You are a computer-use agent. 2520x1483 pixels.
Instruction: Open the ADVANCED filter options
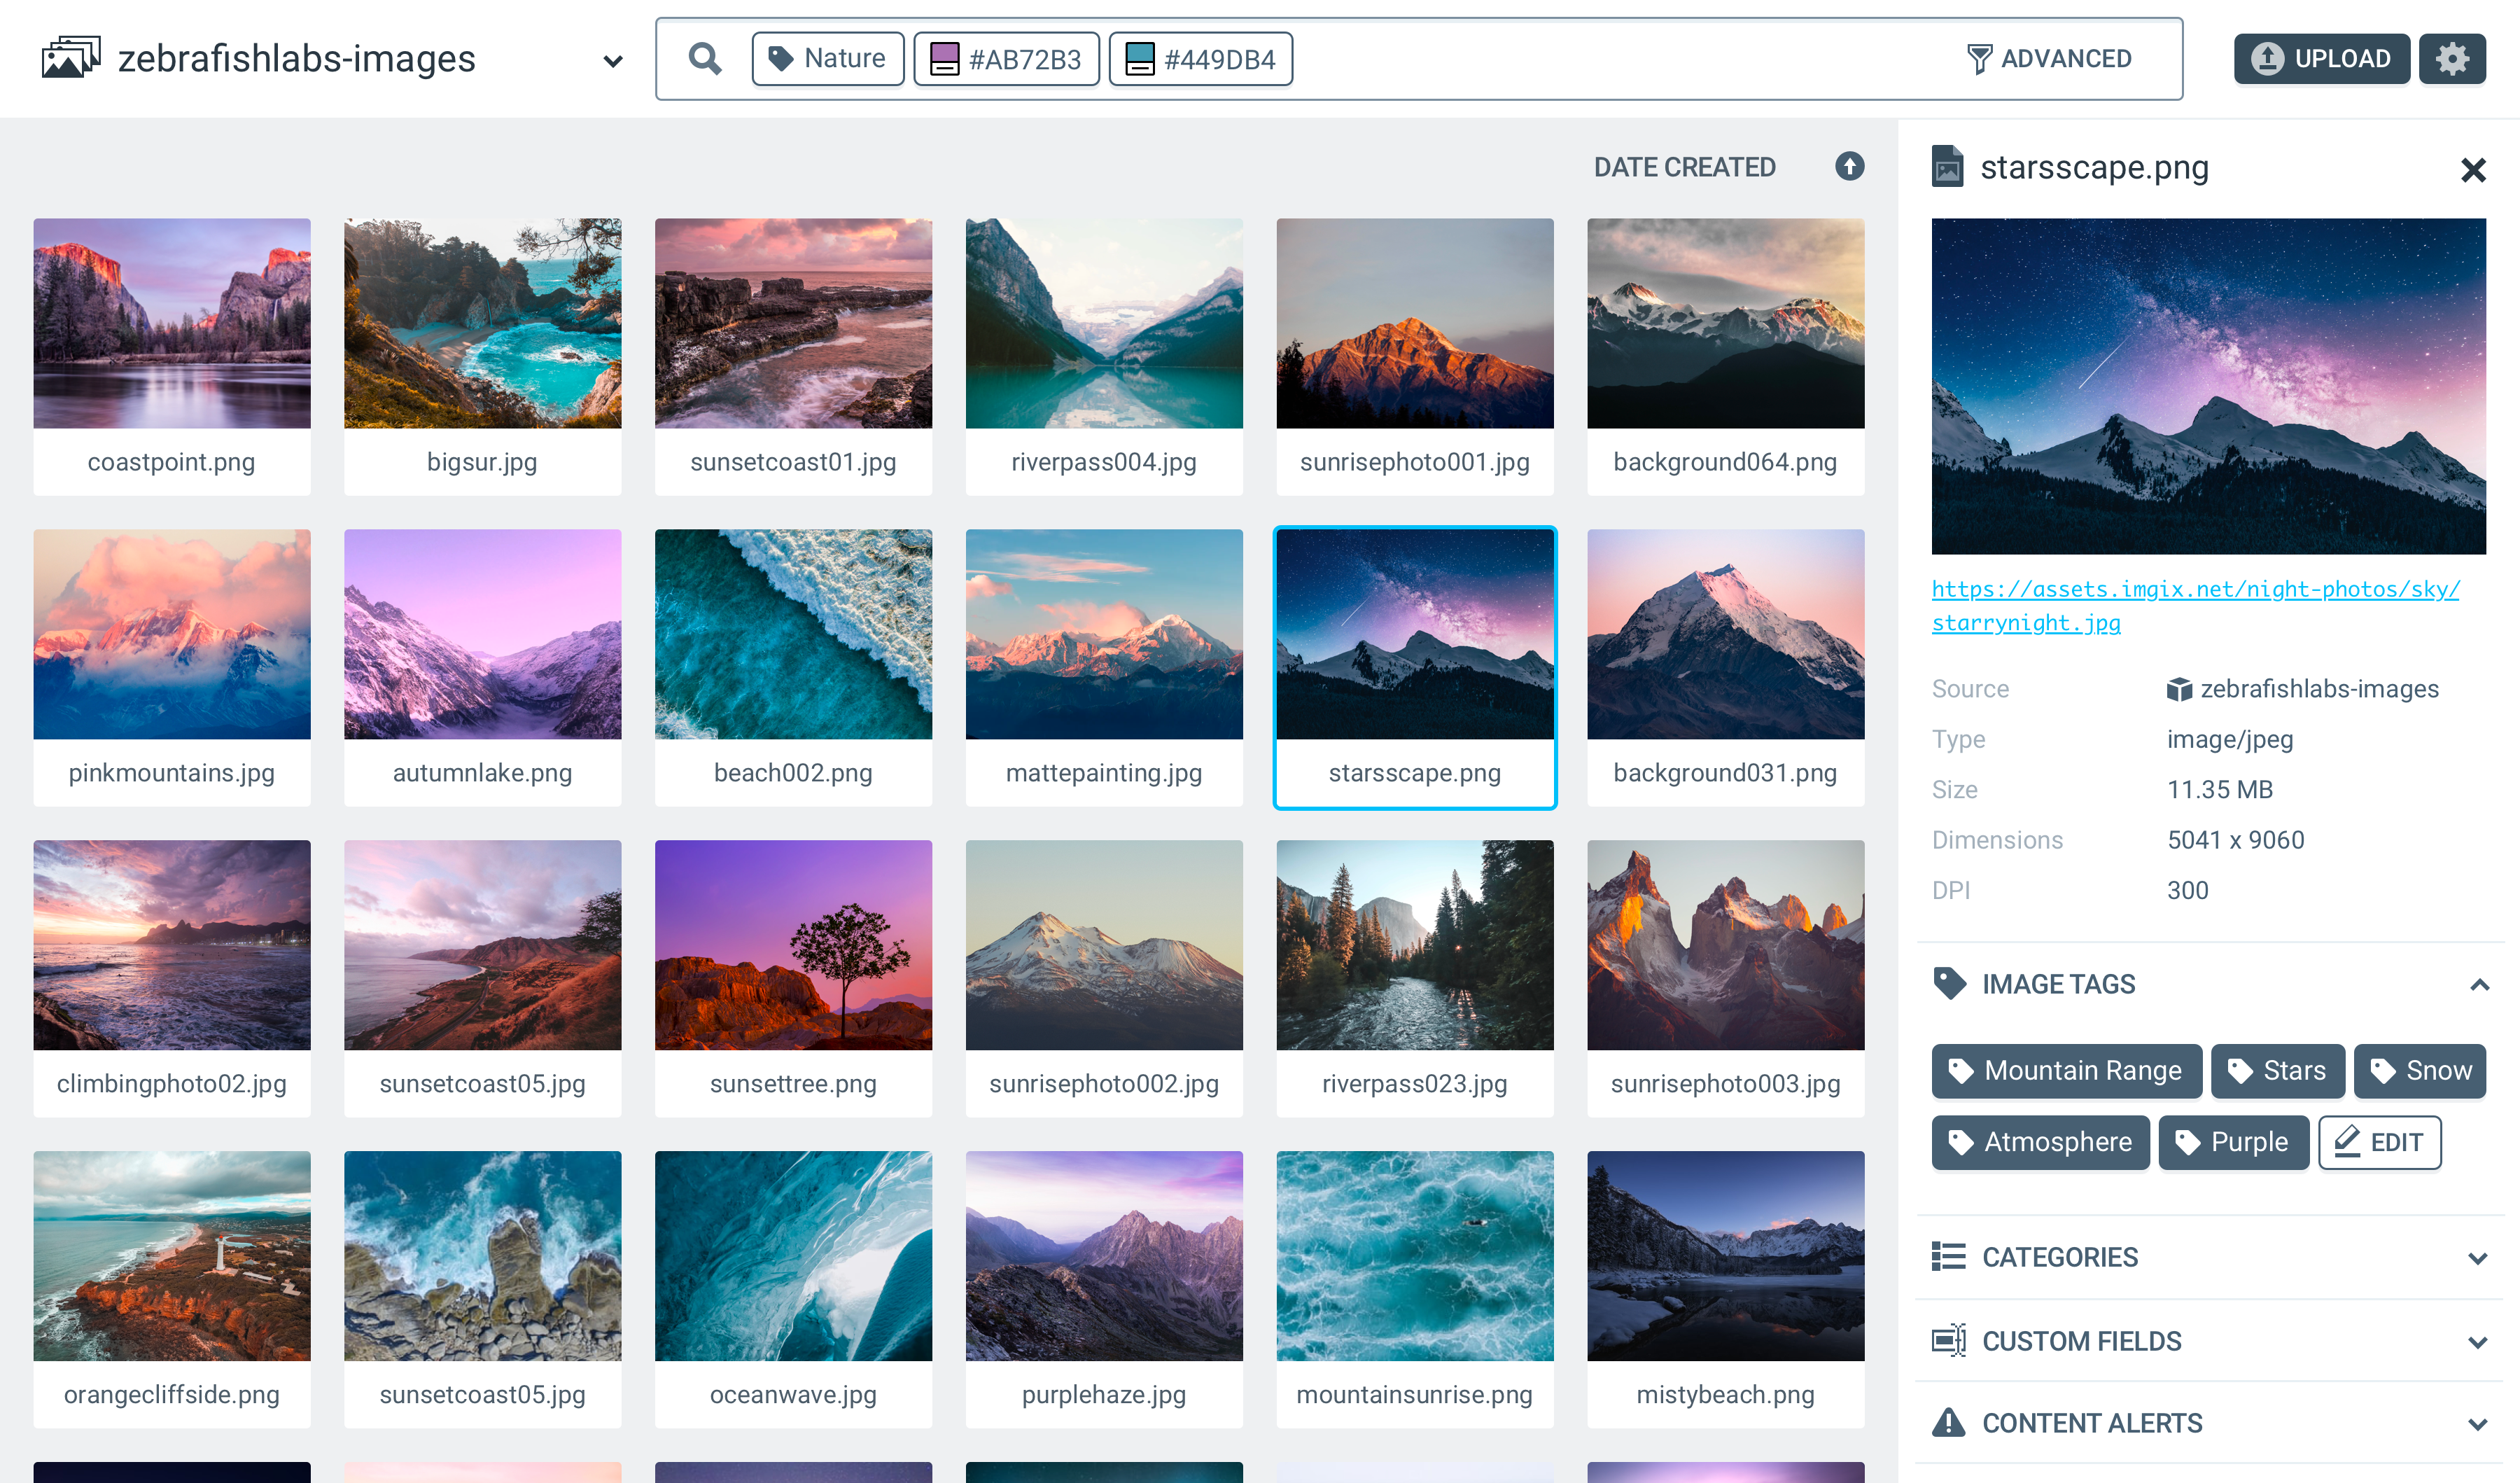(x=2049, y=58)
